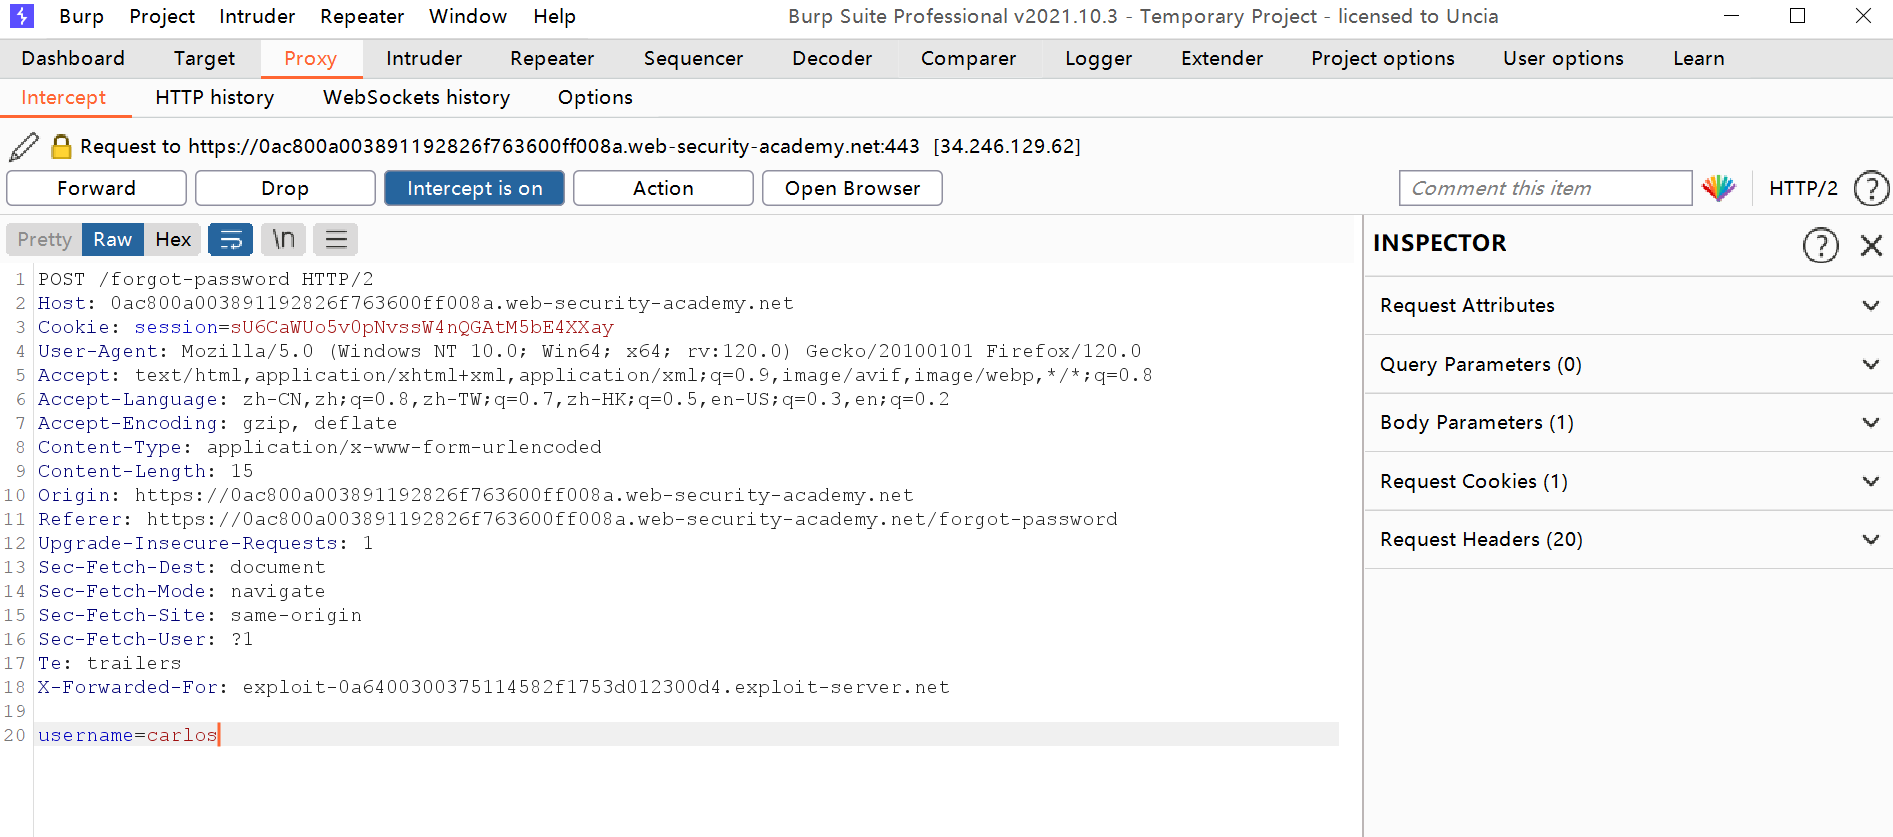Screen dimensions: 1893x837
Task: Open the highlight color picker icon
Action: [x=1719, y=188]
